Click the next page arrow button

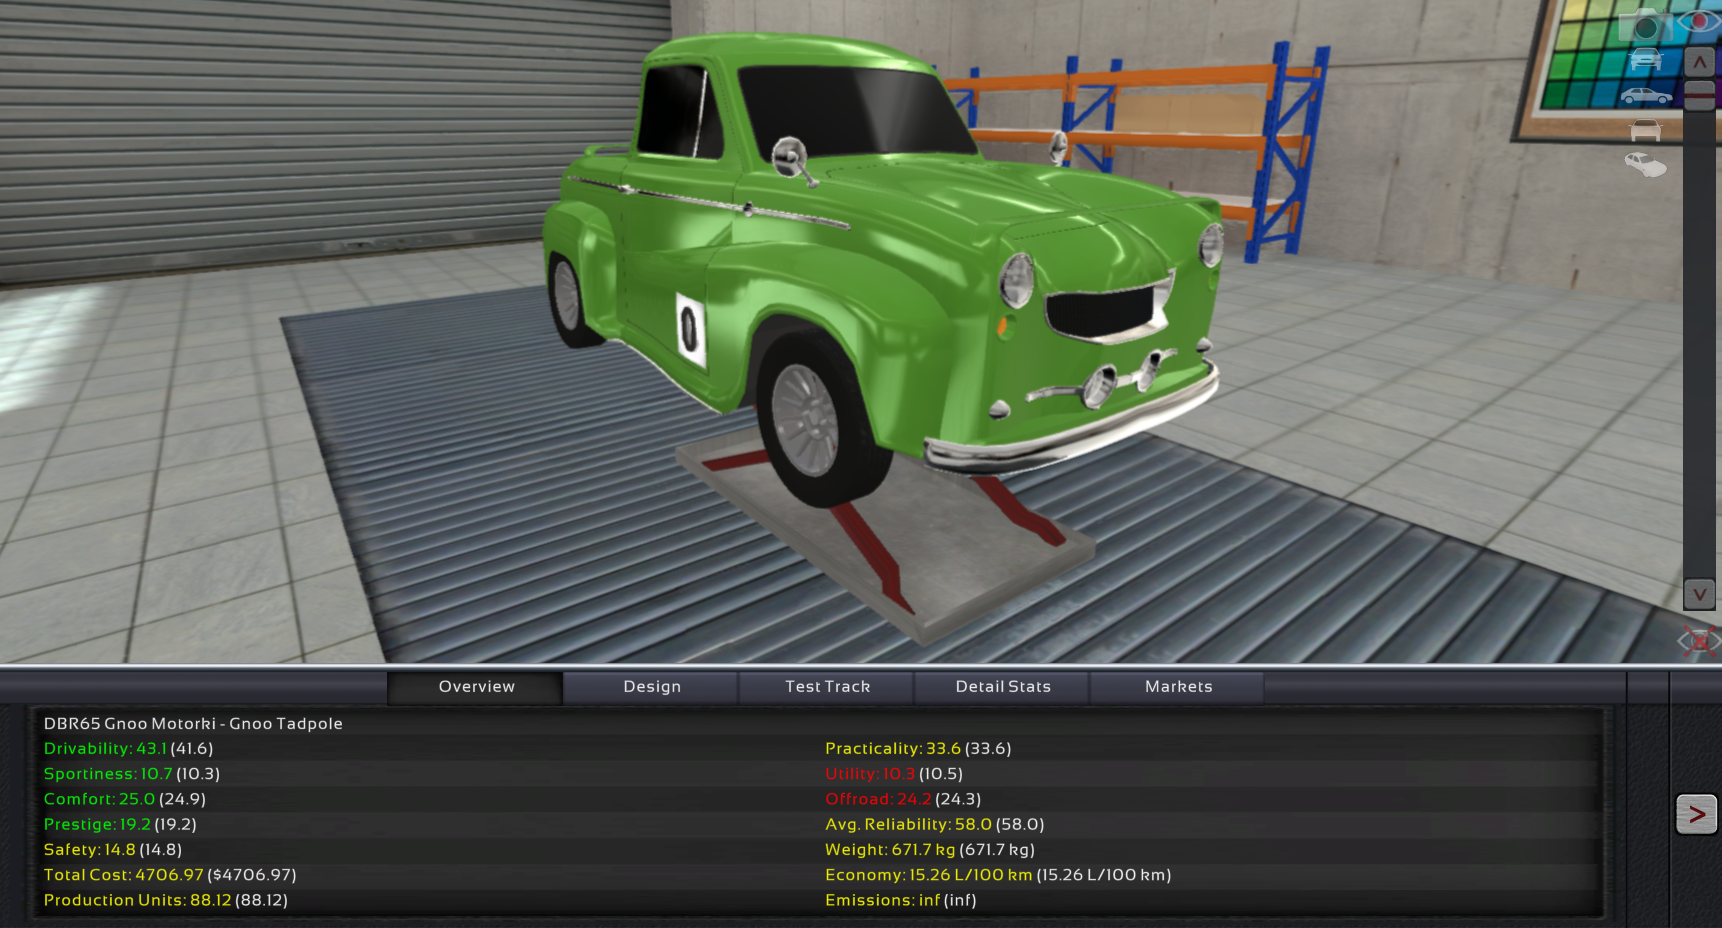pos(1696,814)
